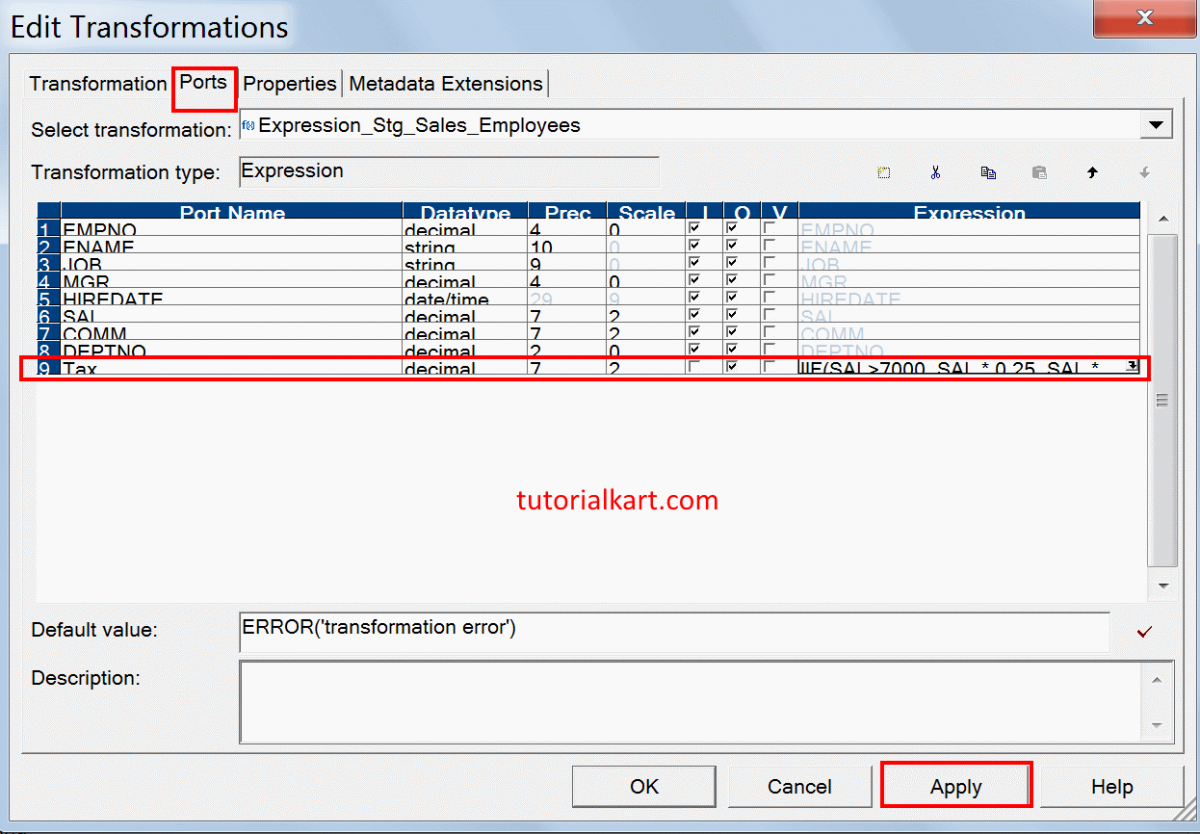The width and height of the screenshot is (1200, 834).
Task: Copy the selected port
Action: click(x=988, y=172)
